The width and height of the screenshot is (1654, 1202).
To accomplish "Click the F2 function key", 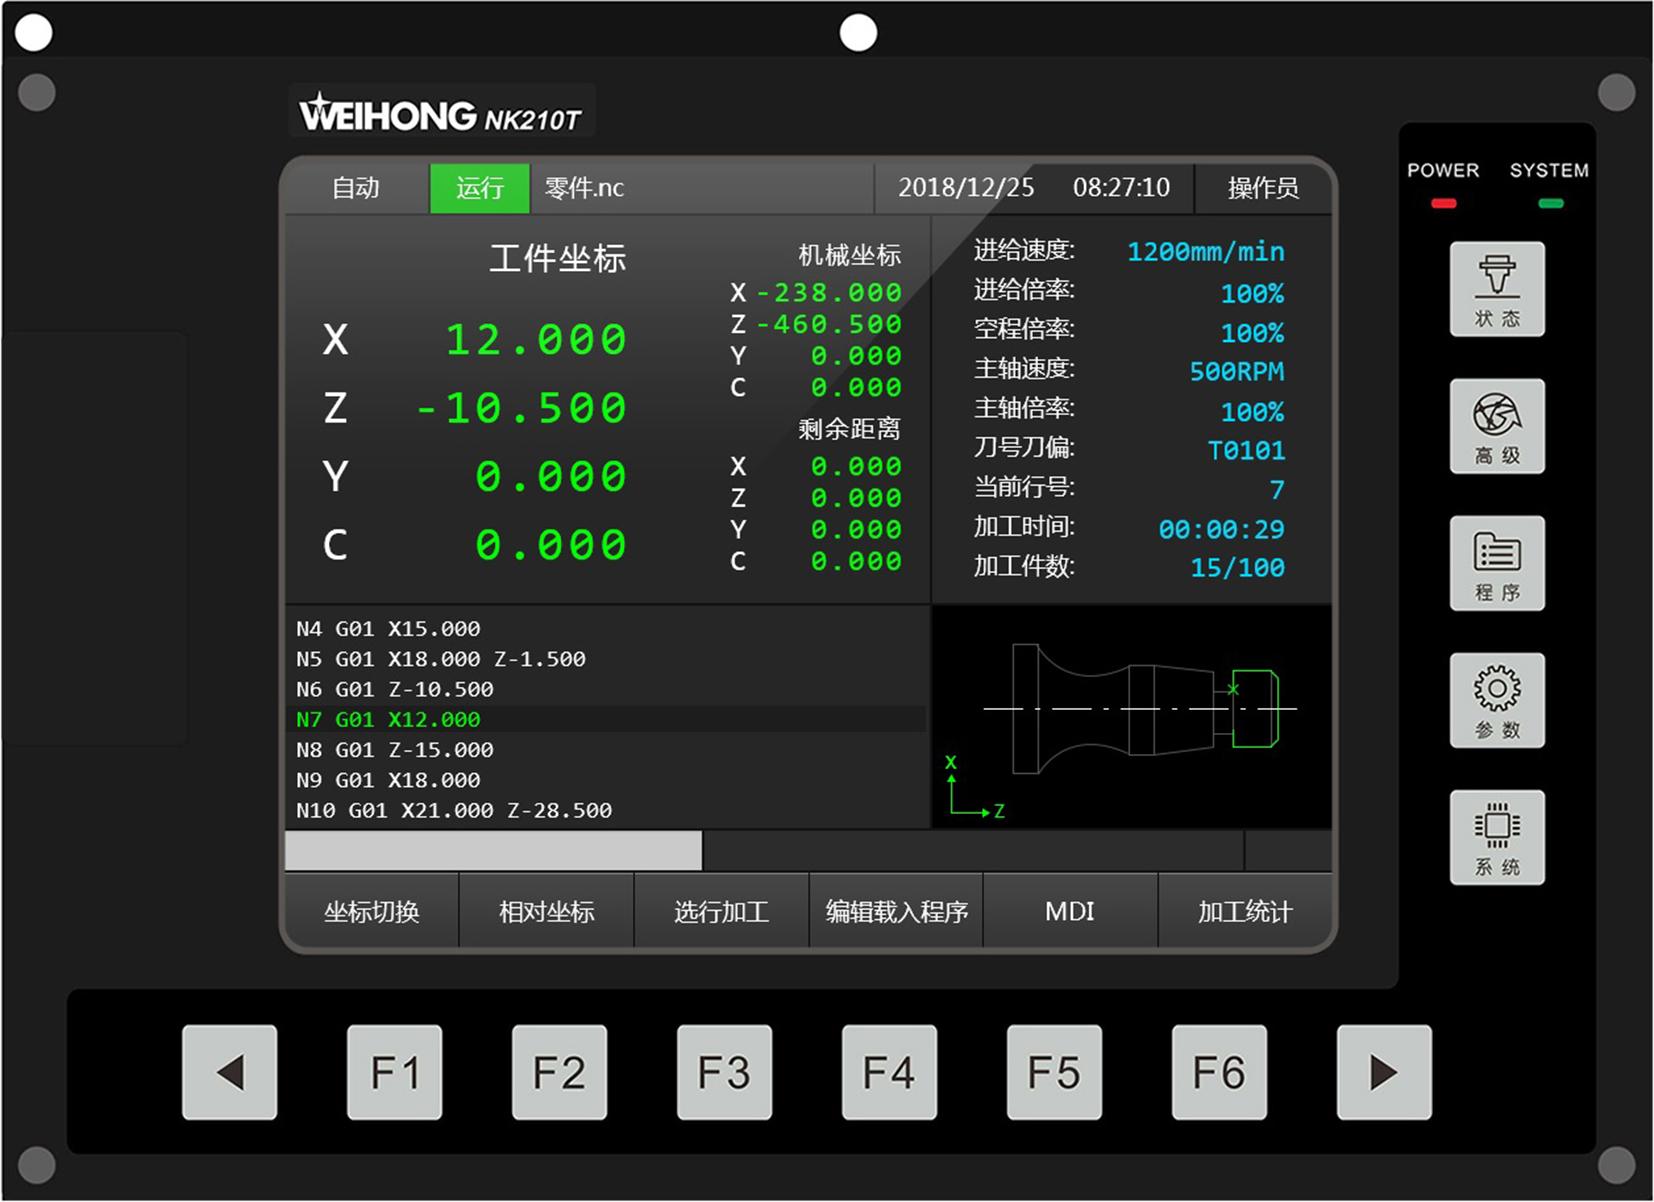I will click(559, 1072).
